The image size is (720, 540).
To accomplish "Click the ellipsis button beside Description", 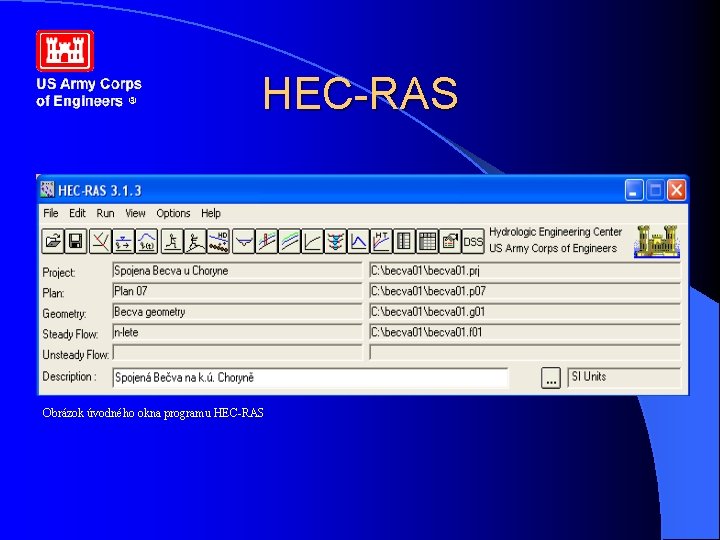I will point(551,378).
